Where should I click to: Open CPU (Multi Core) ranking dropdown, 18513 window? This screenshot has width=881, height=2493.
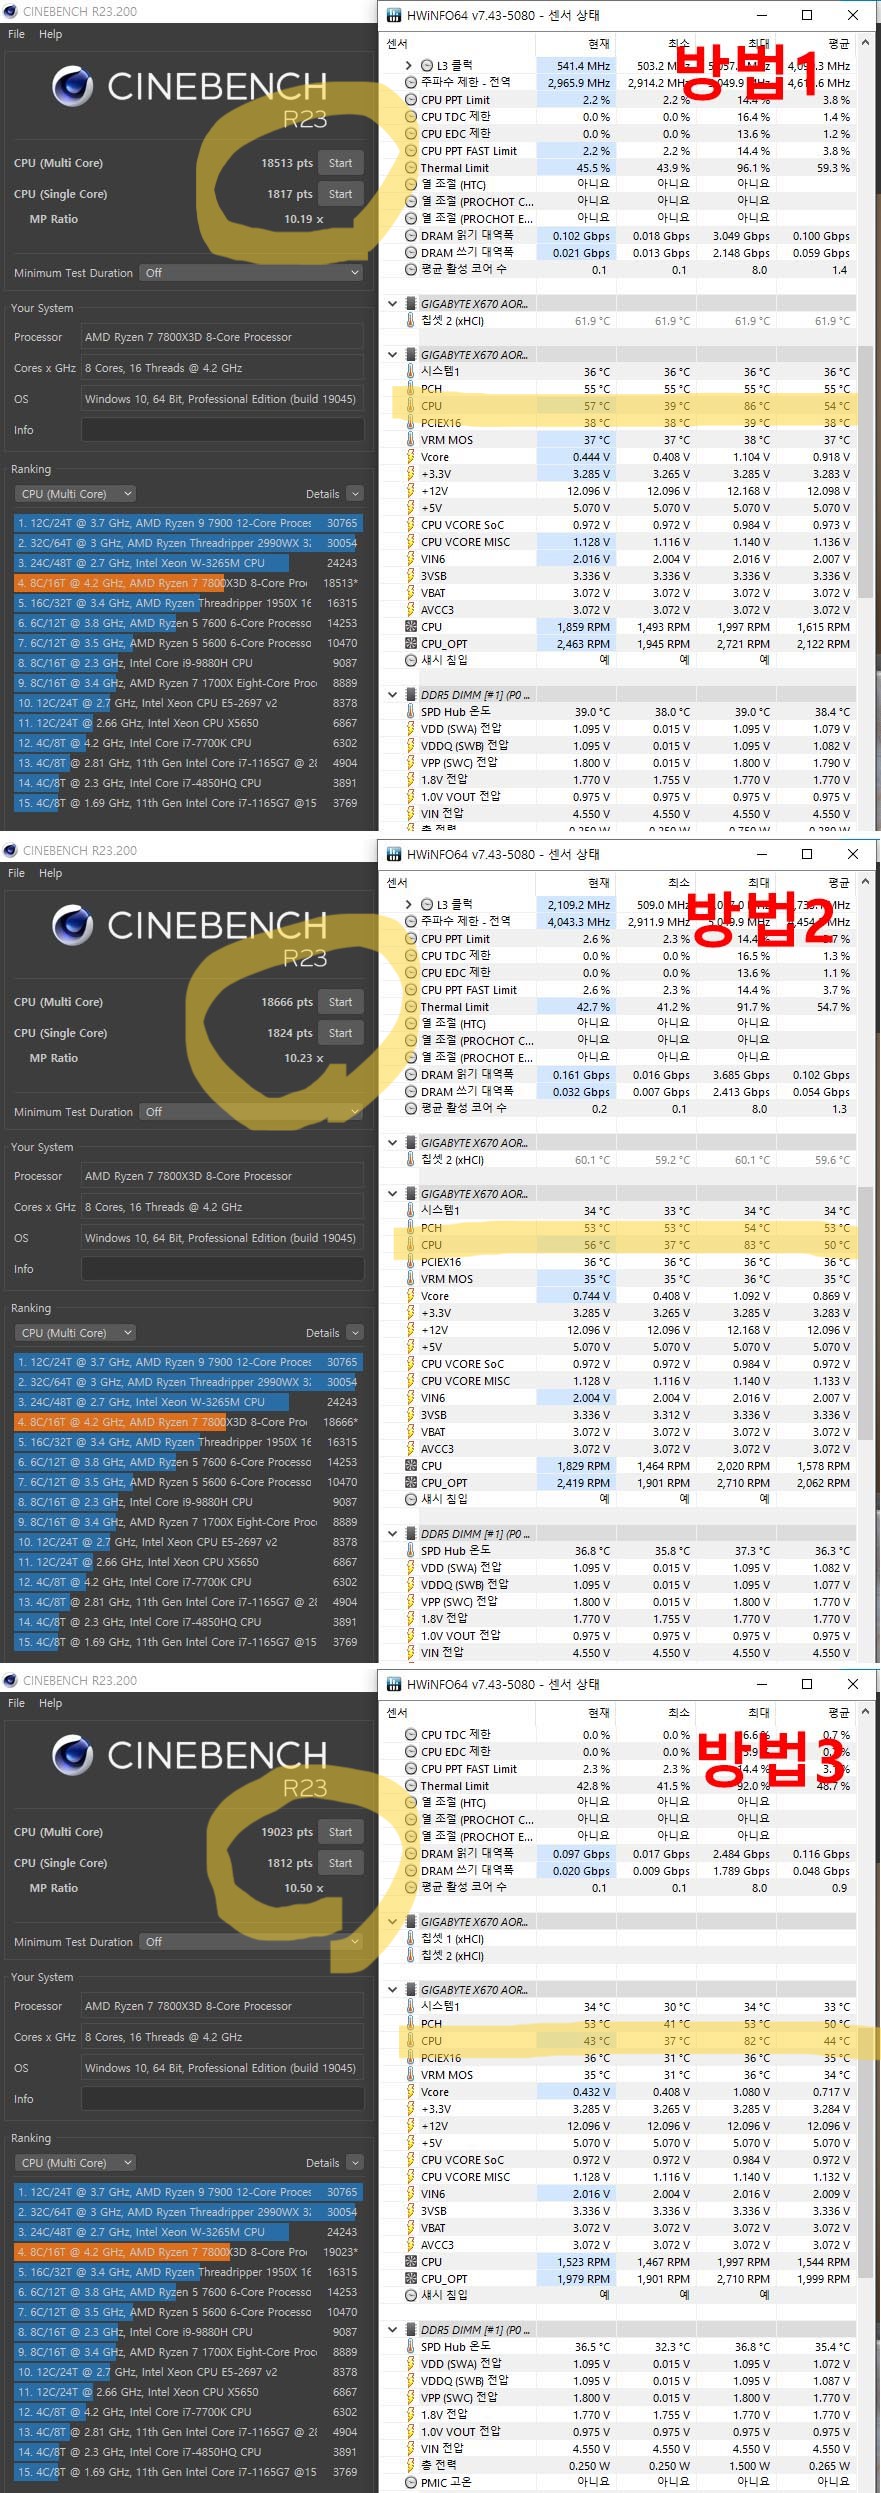pyautogui.click(x=76, y=494)
